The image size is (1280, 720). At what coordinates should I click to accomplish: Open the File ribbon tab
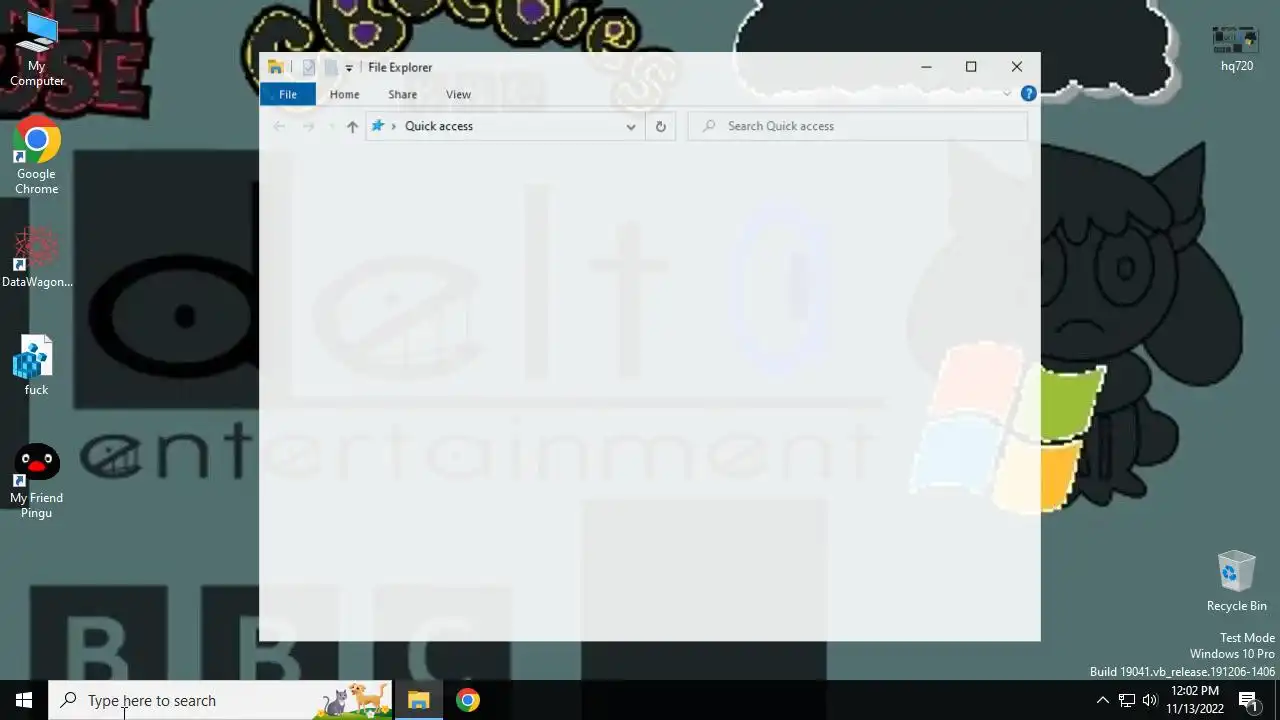tap(288, 94)
